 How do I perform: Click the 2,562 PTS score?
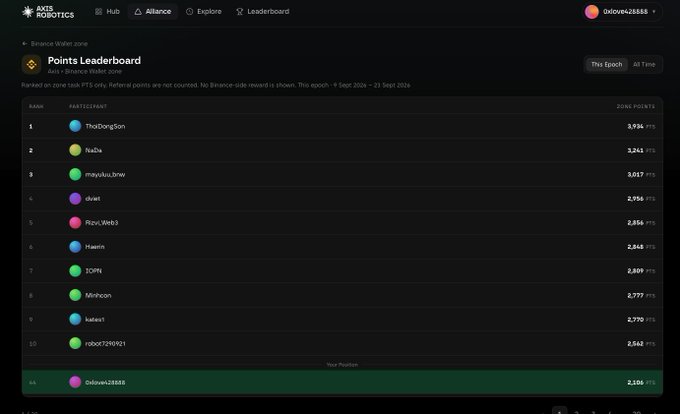pyautogui.click(x=641, y=344)
